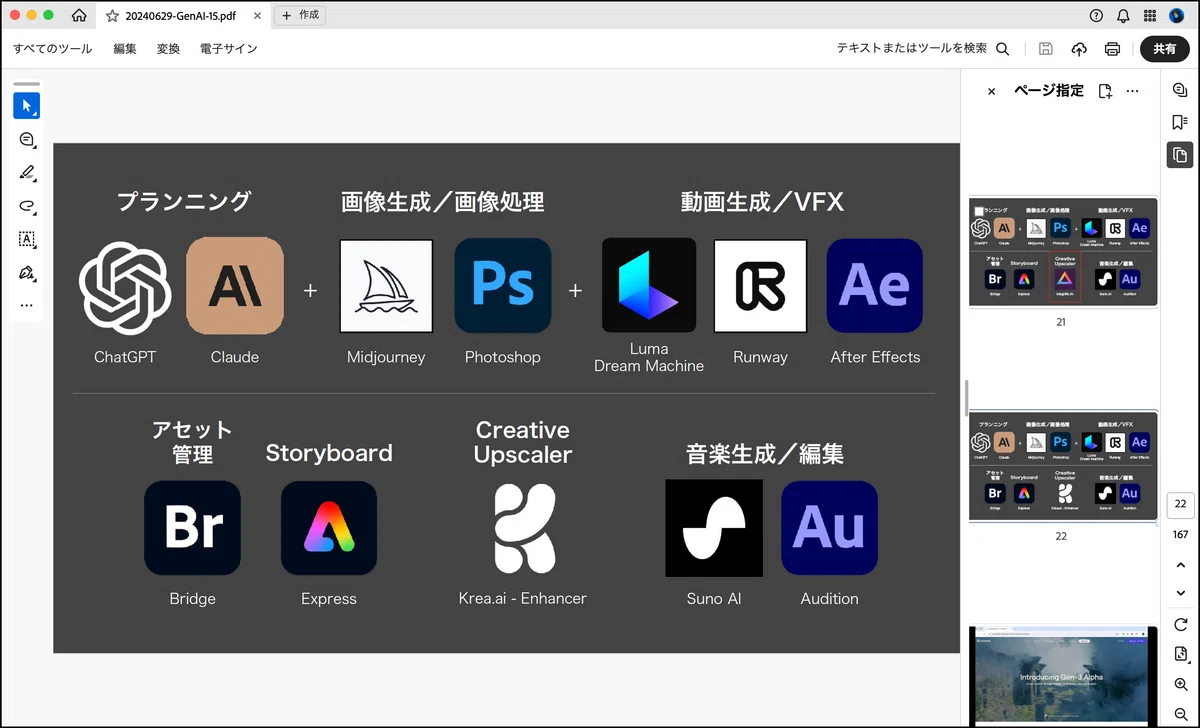The width and height of the screenshot is (1200, 728).
Task: Open the 編集 menu
Action: pos(125,49)
